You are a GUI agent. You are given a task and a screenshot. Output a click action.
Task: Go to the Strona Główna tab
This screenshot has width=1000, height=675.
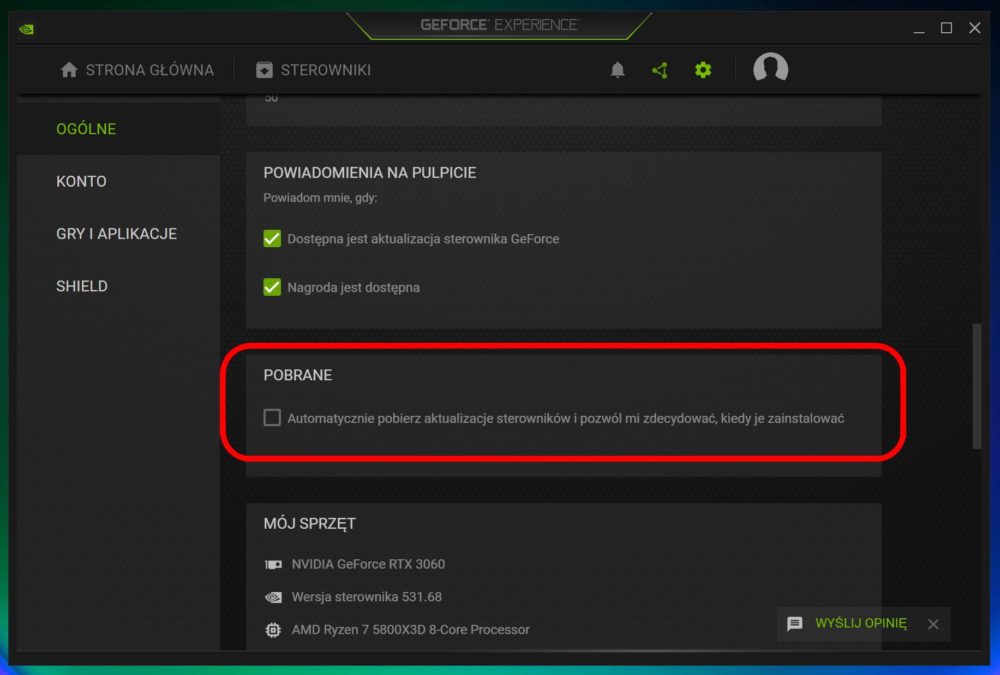pos(137,70)
